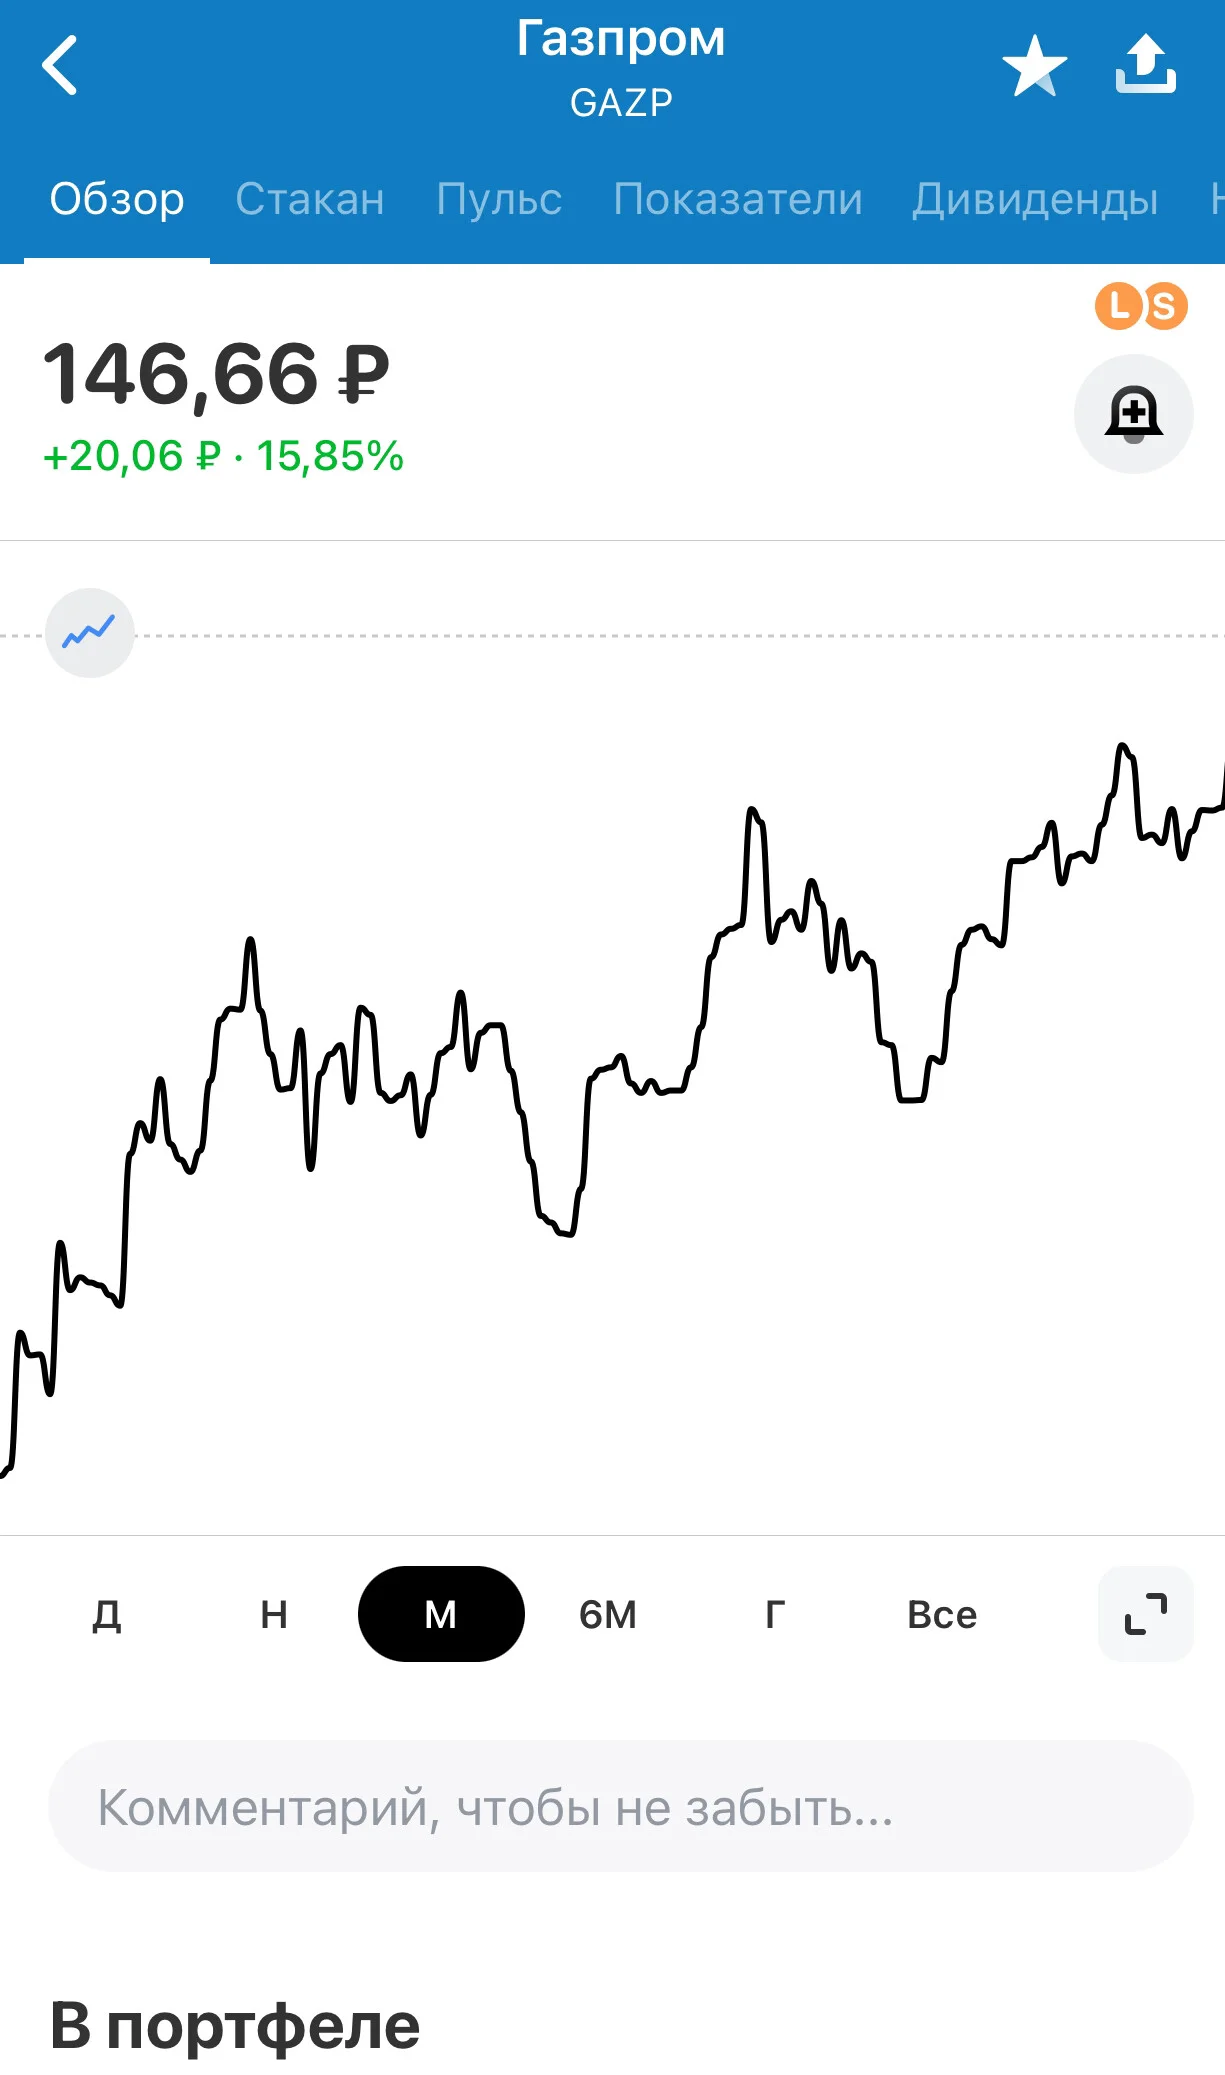Tap the share upload icon

(1146, 64)
